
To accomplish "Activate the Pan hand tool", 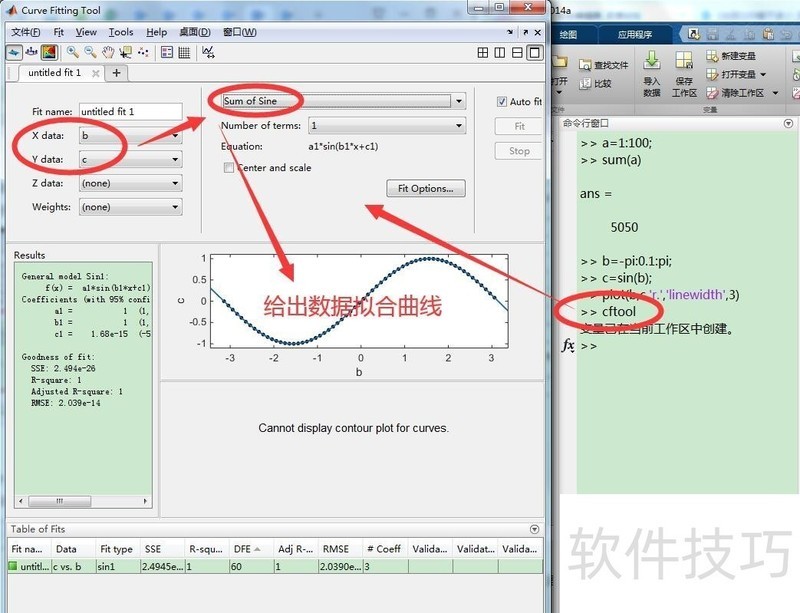I will (x=108, y=52).
